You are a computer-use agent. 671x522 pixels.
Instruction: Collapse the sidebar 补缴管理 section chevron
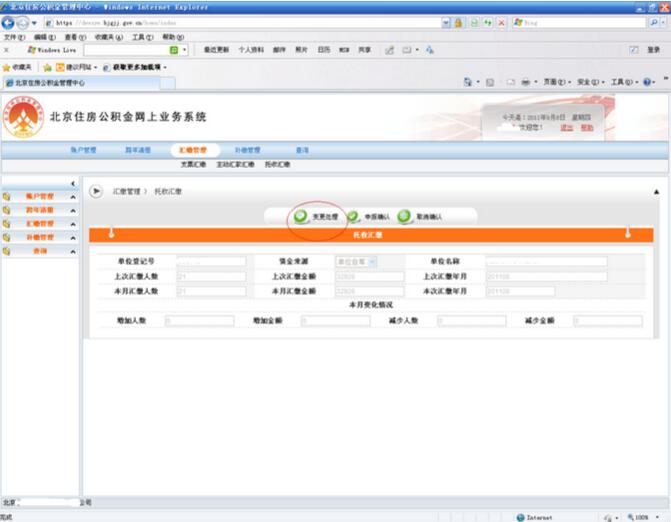tap(73, 238)
